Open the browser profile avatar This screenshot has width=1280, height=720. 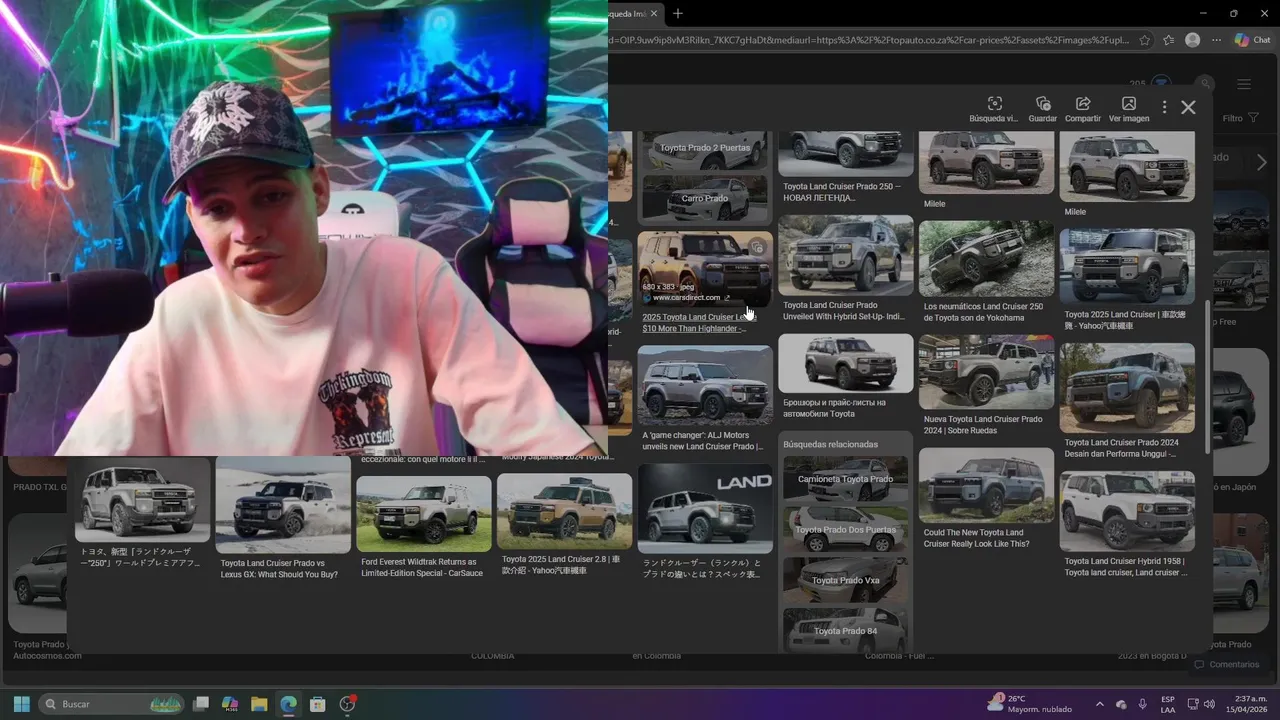(1192, 40)
